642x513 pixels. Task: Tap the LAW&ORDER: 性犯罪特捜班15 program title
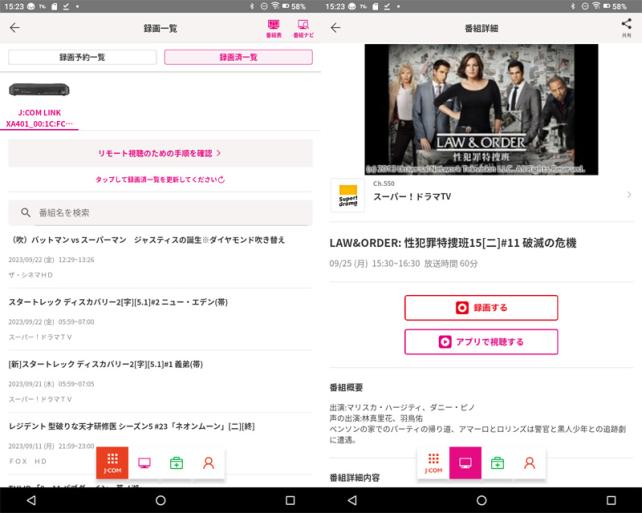[453, 243]
